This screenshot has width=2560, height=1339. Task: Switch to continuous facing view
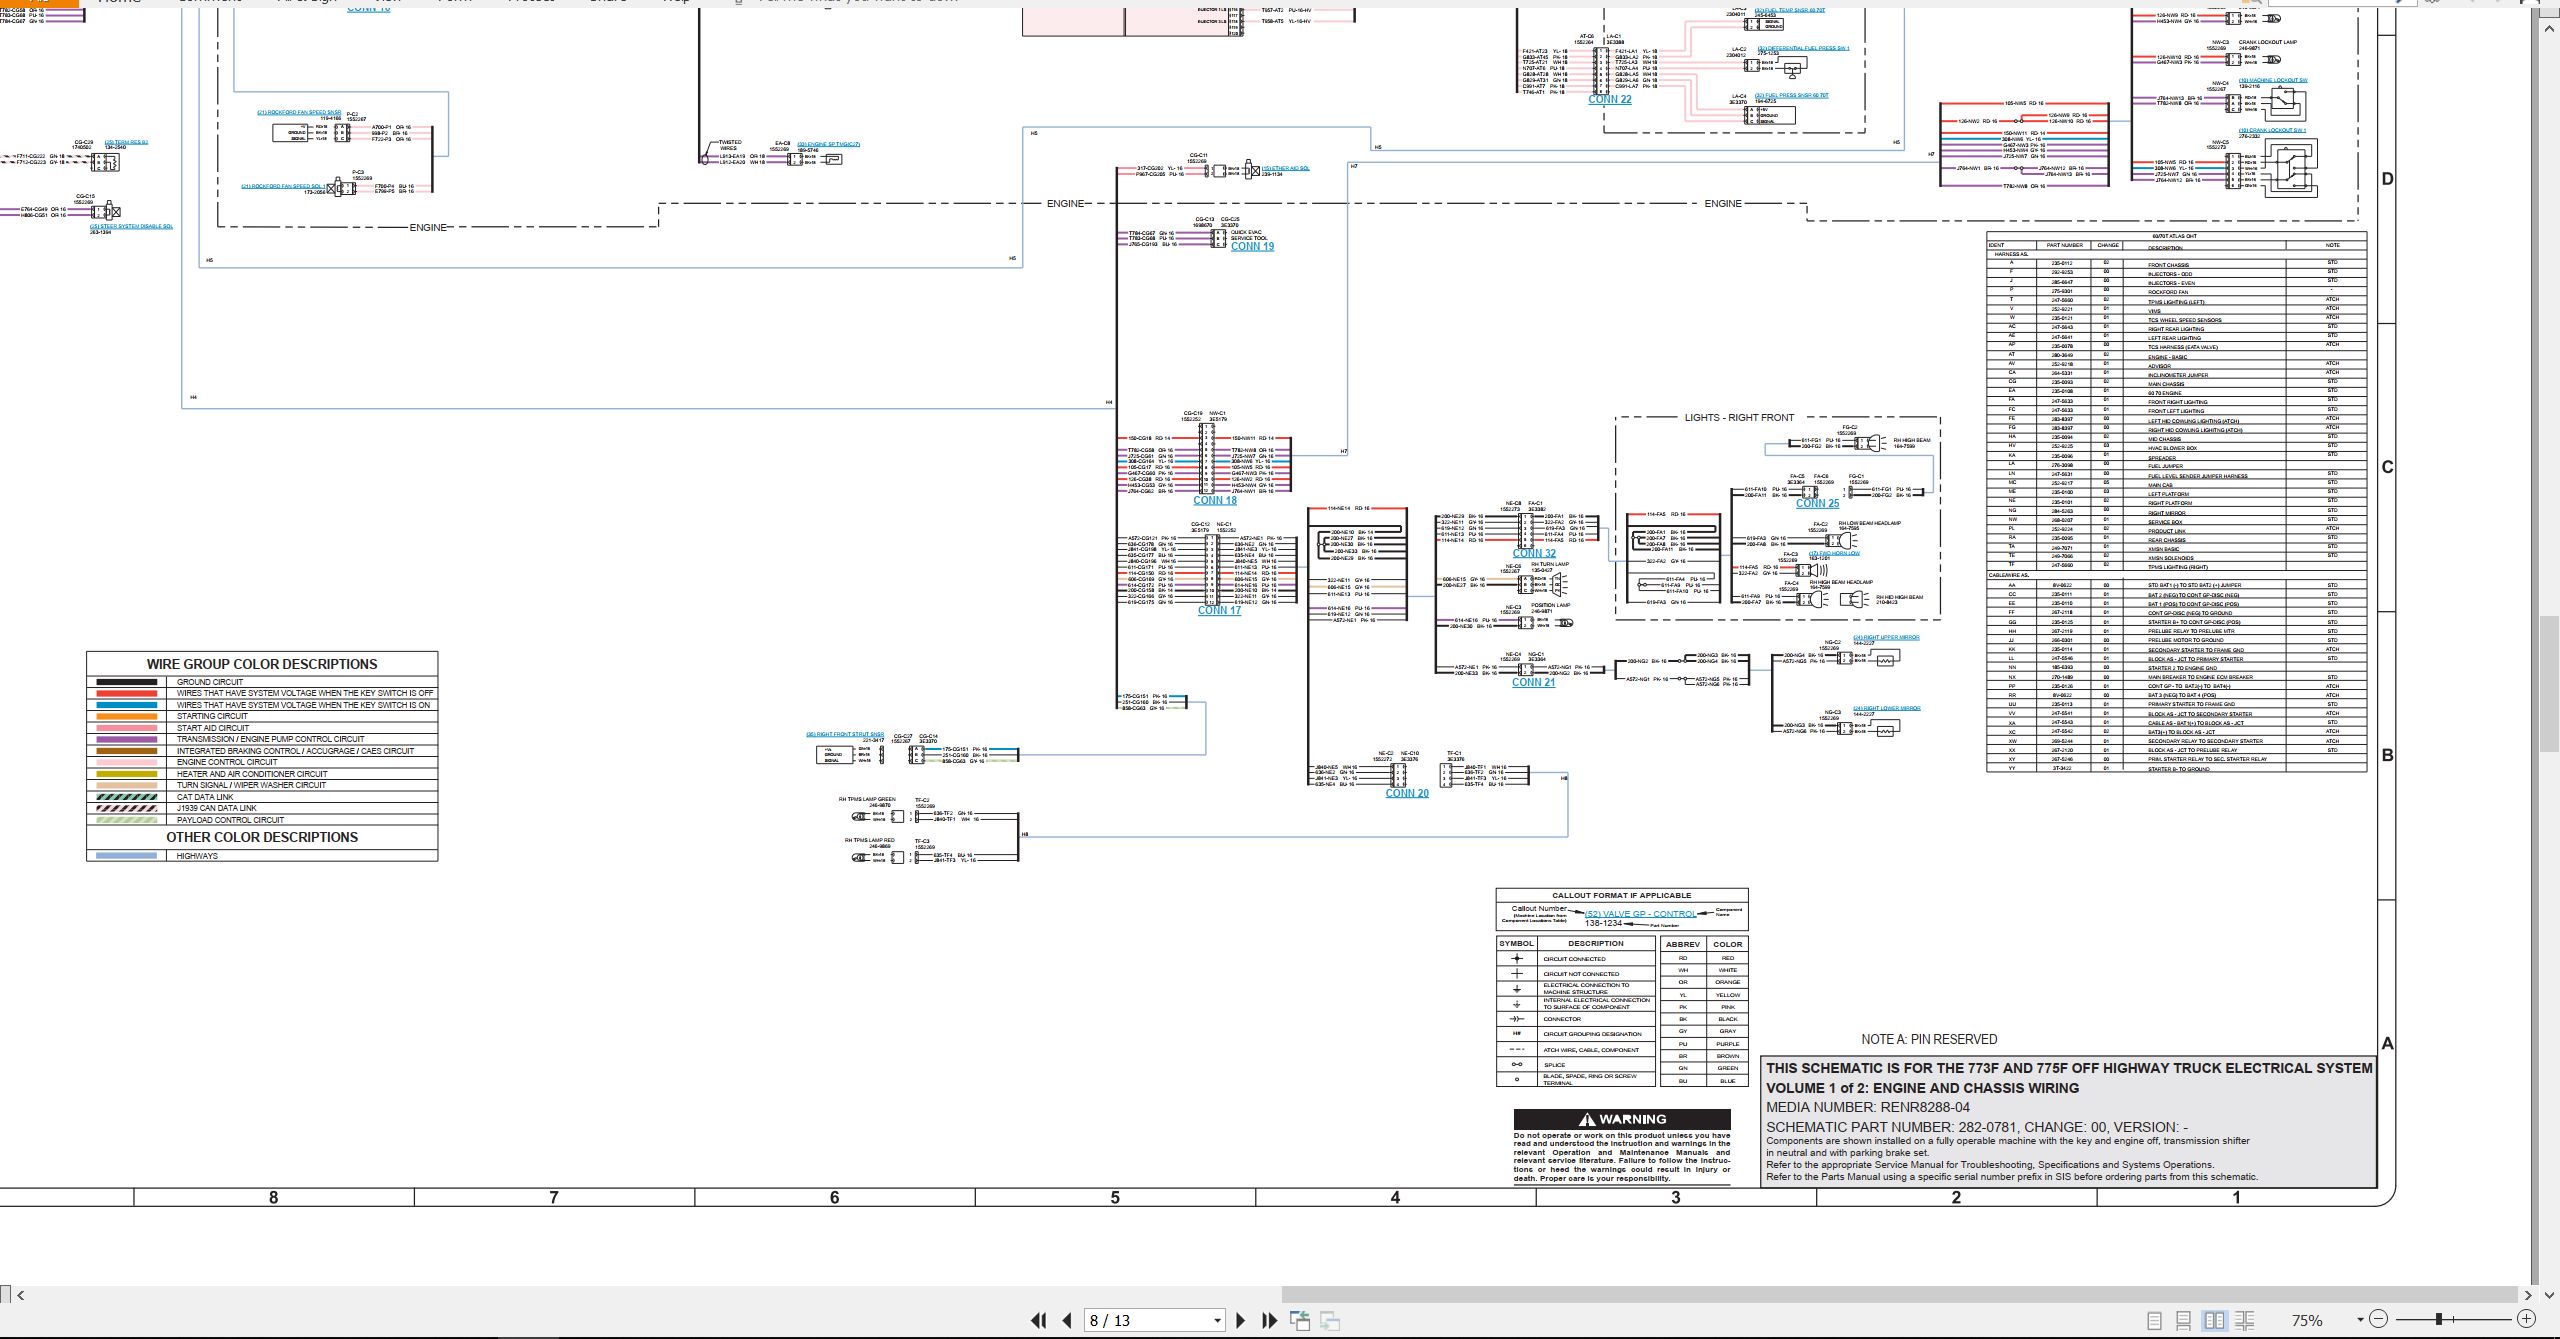(x=2244, y=1320)
